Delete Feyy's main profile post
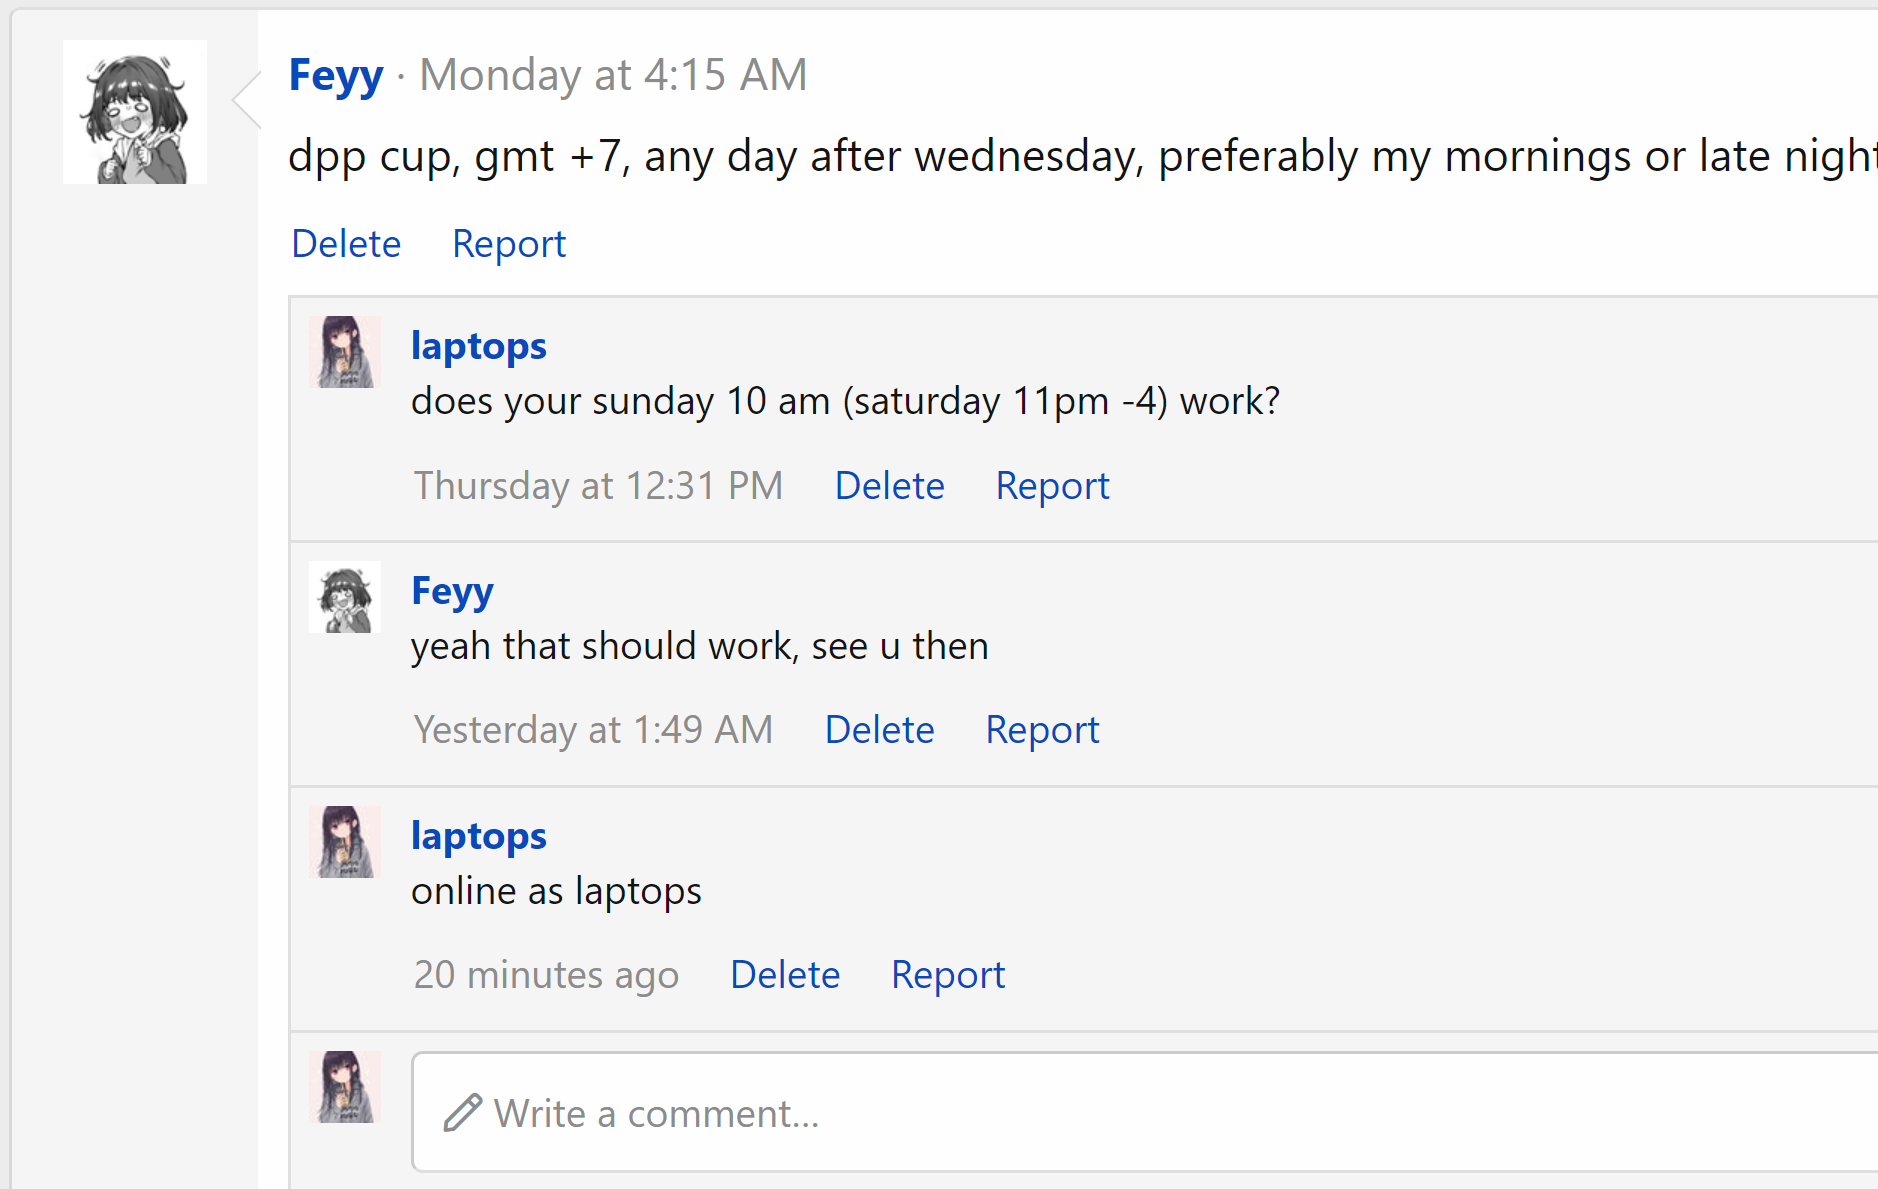The image size is (1878, 1189). coord(346,244)
